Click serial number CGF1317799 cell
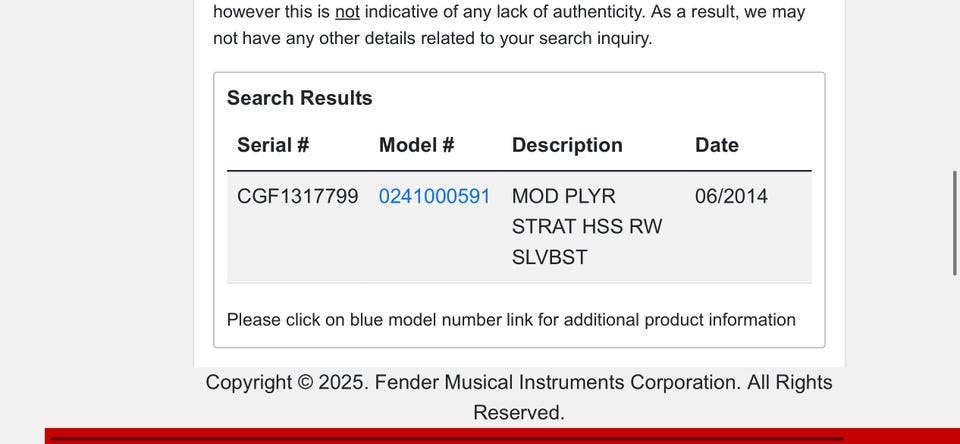Viewport: 960px width, 444px height. (297, 196)
